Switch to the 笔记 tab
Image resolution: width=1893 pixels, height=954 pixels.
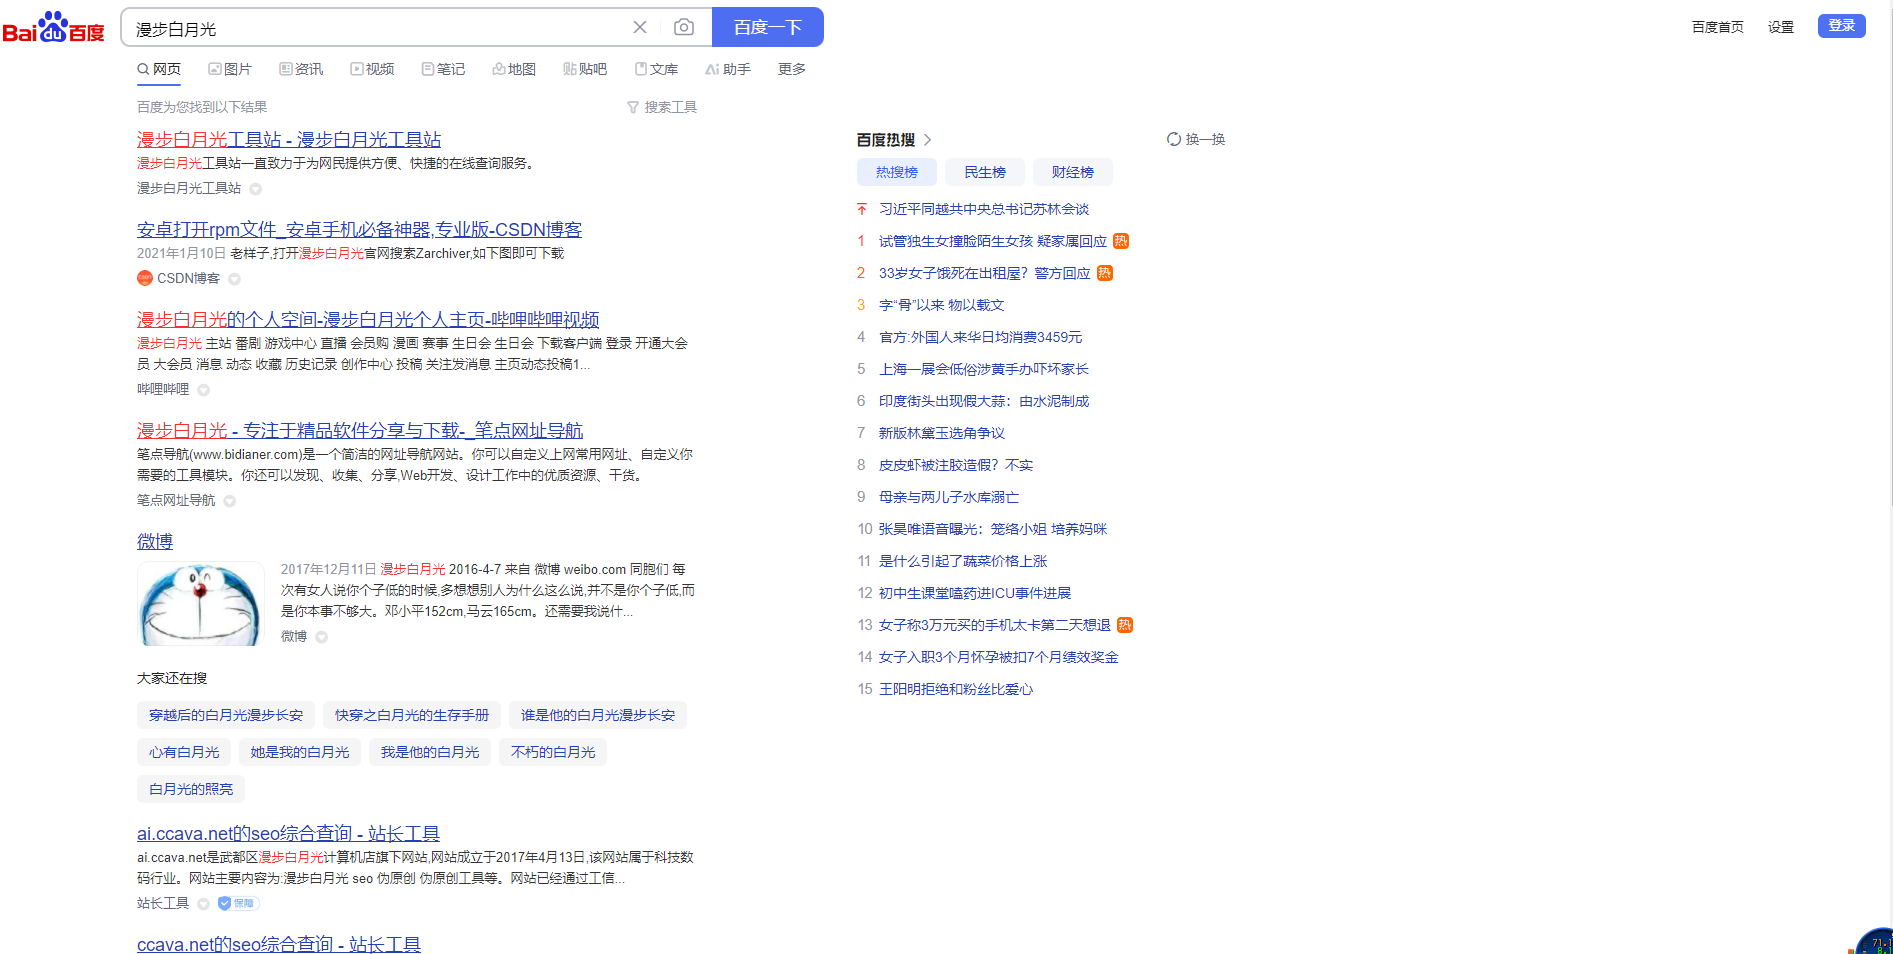coord(443,69)
